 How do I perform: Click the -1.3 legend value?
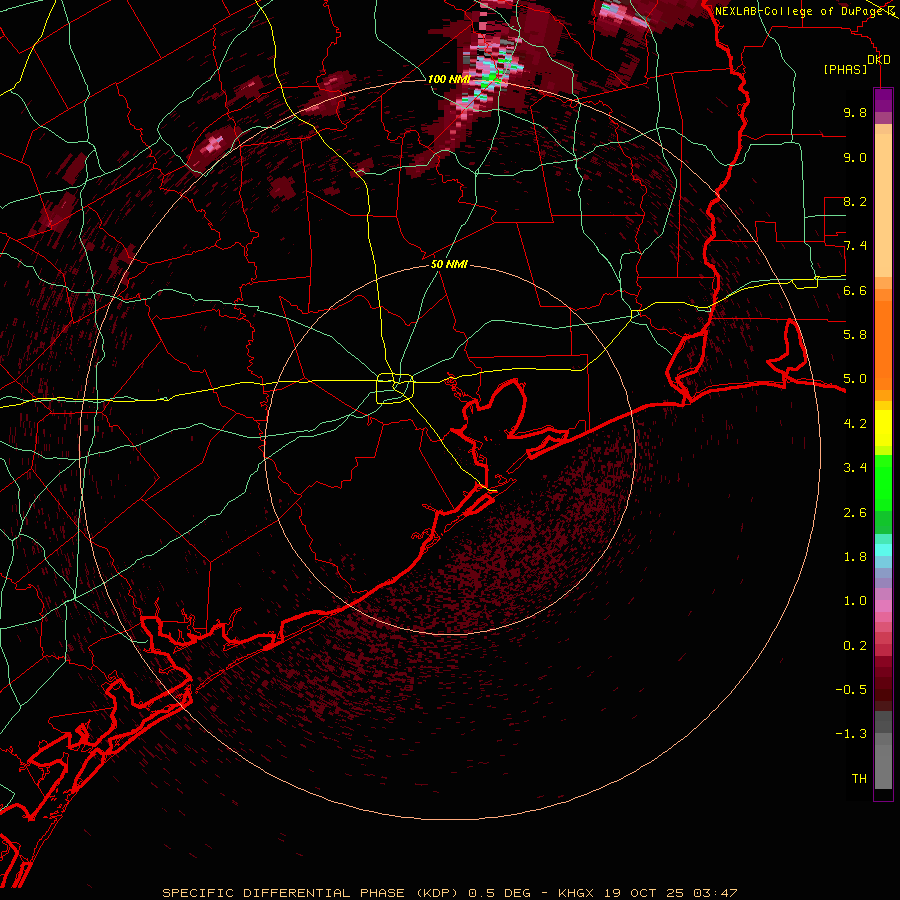tap(851, 734)
